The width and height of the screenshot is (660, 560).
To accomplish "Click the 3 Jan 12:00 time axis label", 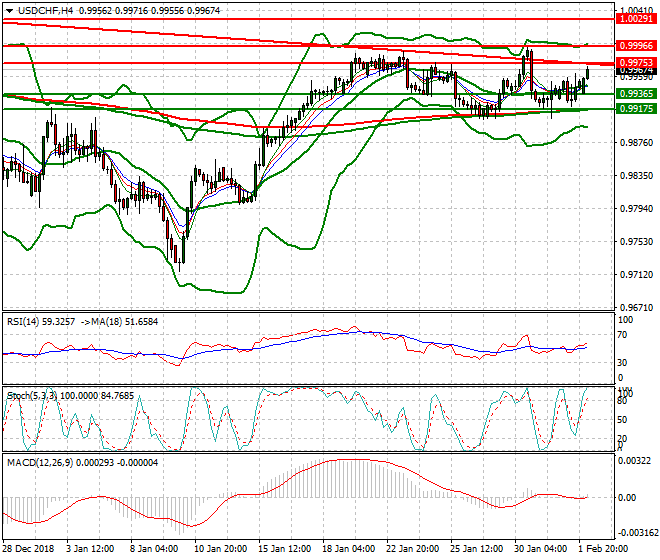I will tap(90, 549).
